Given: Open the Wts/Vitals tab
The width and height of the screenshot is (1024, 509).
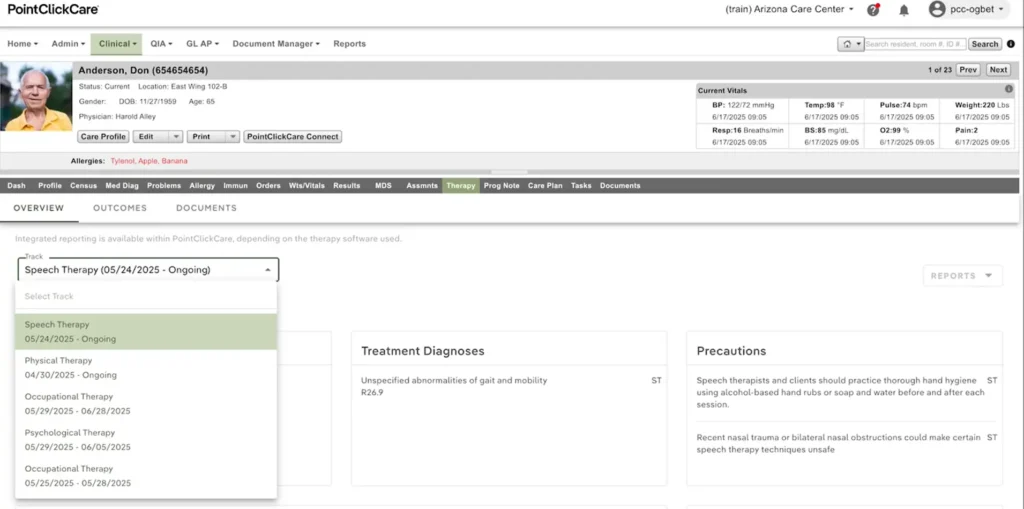Looking at the screenshot, I should (306, 186).
